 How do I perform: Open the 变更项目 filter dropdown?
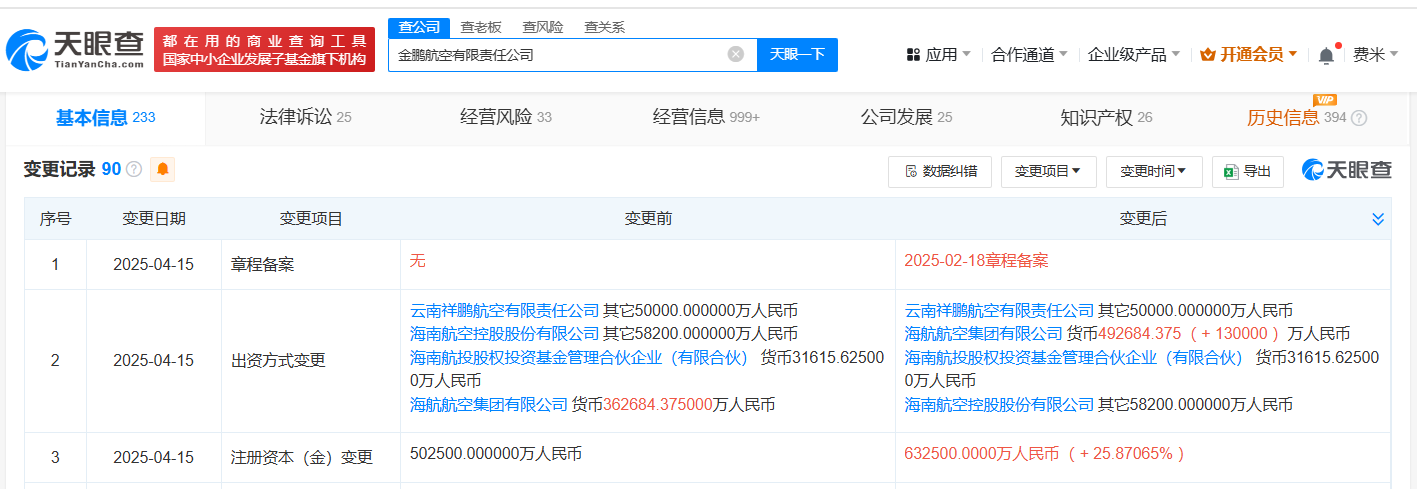tap(1048, 171)
